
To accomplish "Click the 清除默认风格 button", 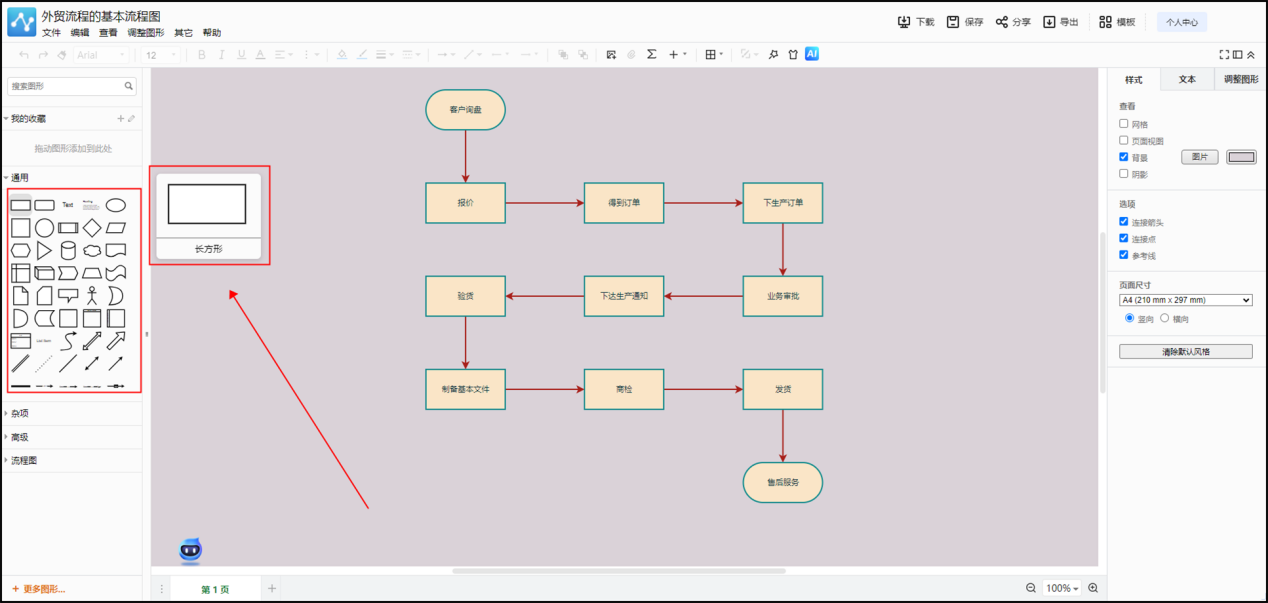I will tap(1185, 352).
